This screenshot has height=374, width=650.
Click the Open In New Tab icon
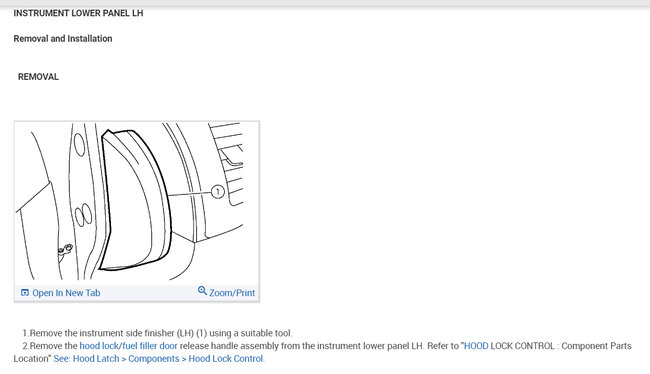[25, 293]
